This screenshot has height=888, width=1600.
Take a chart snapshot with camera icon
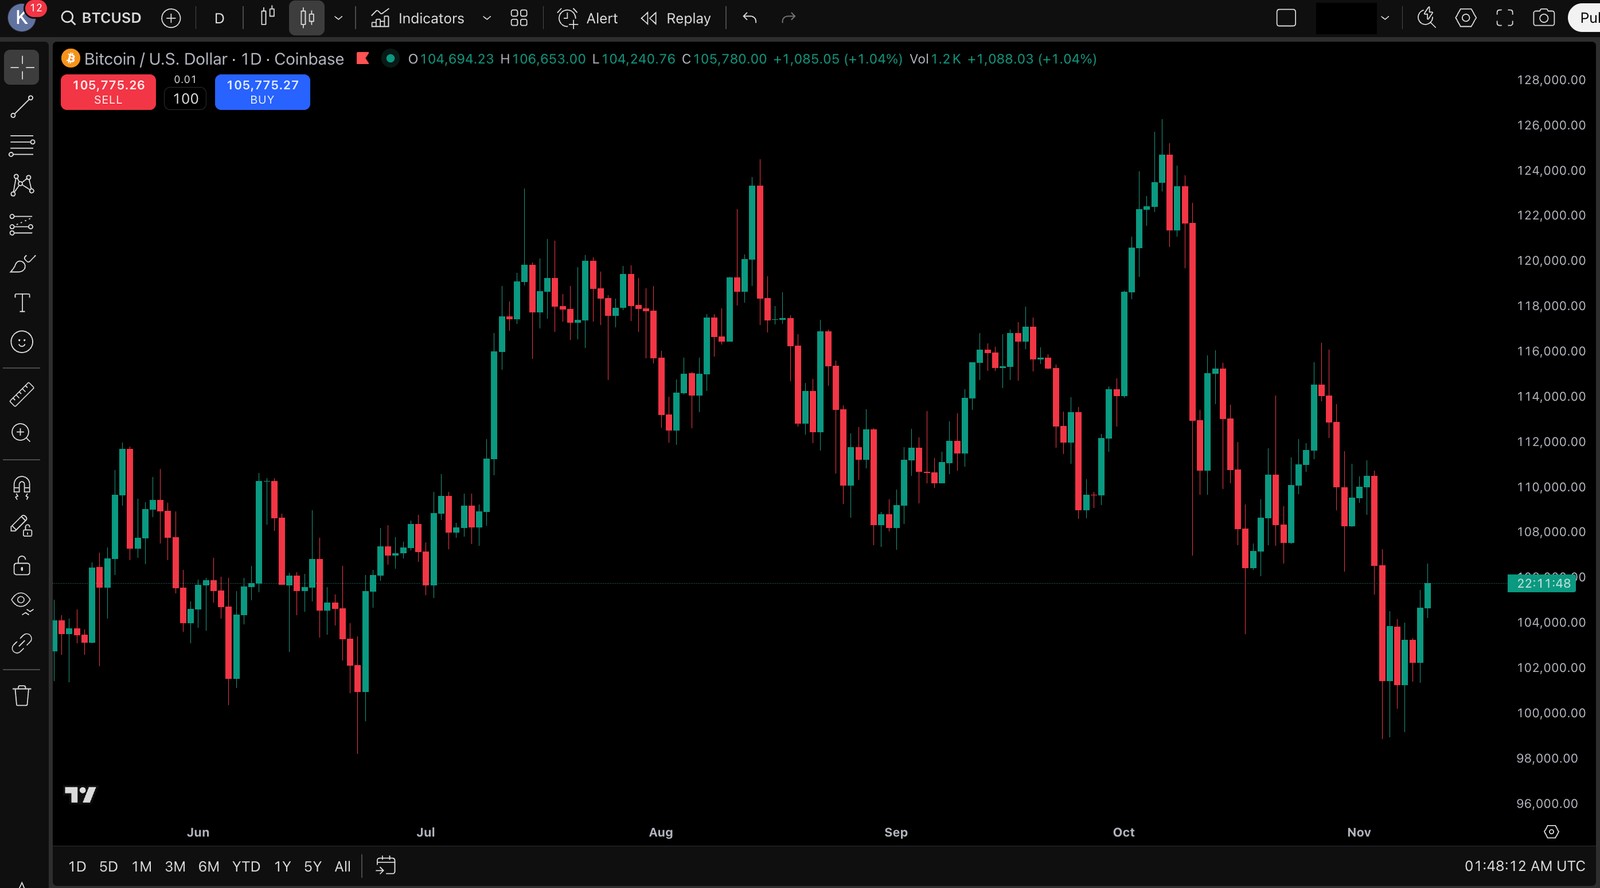point(1544,18)
